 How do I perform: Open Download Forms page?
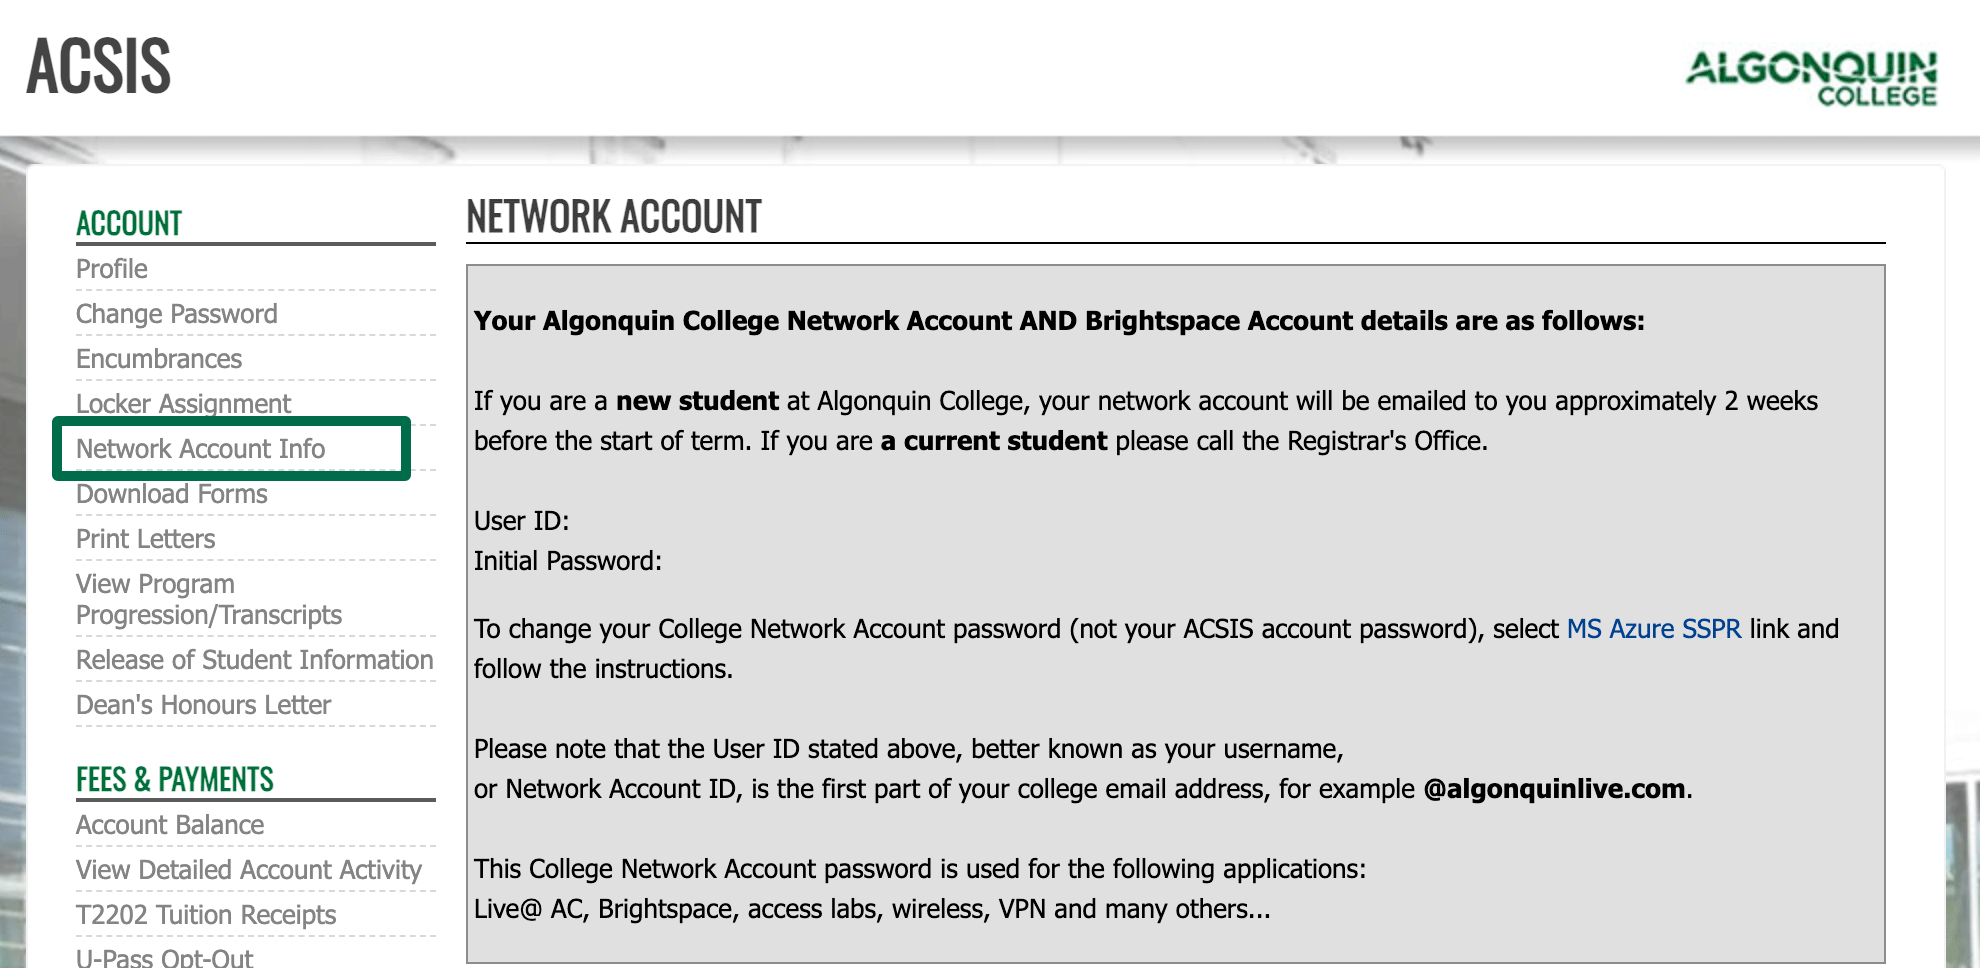pyautogui.click(x=172, y=494)
